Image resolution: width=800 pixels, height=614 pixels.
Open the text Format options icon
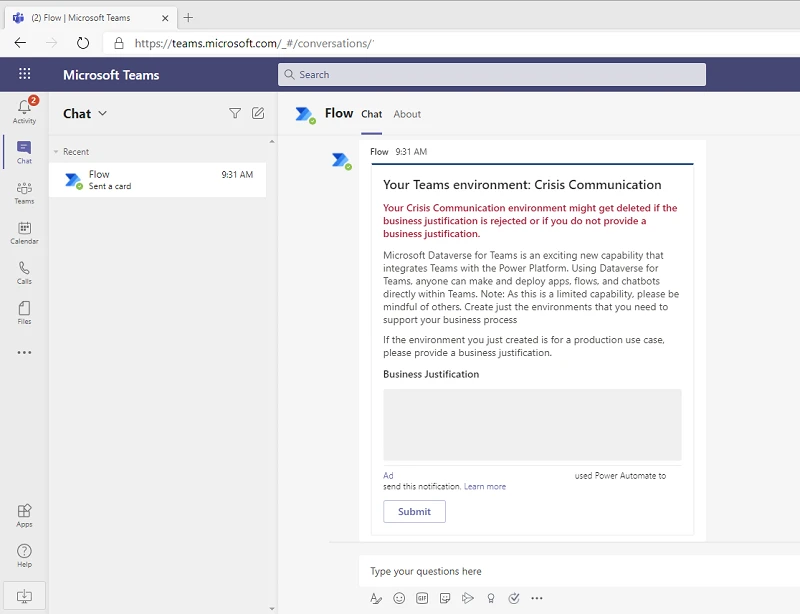pyautogui.click(x=376, y=598)
